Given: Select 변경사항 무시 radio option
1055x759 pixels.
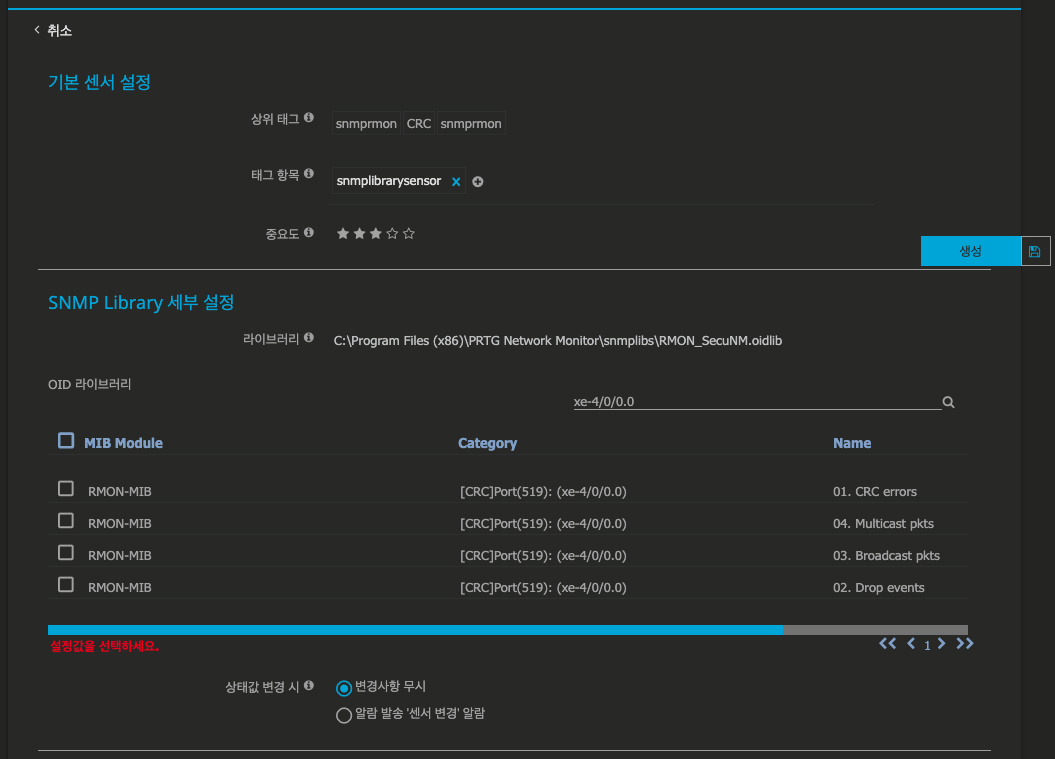Looking at the screenshot, I should pyautogui.click(x=344, y=688).
